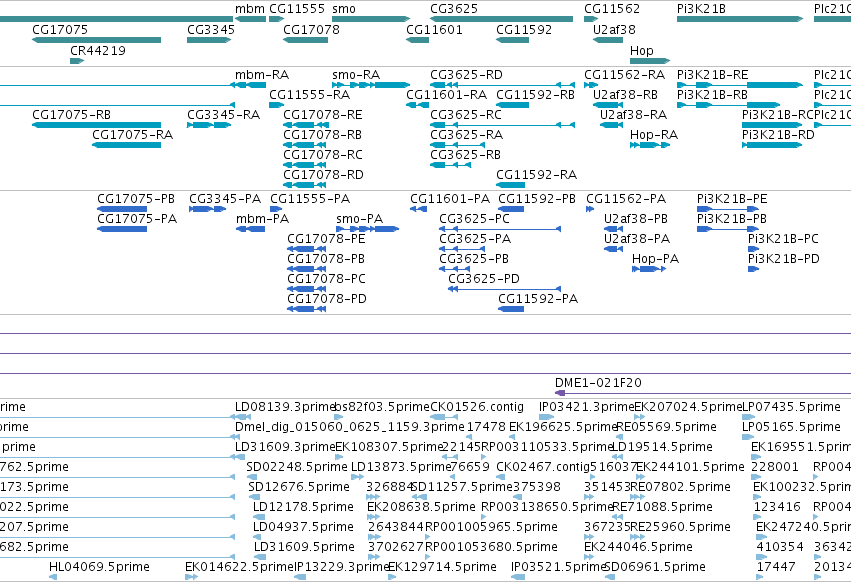
Task: Click the U2af38 gene
Action: point(608,40)
